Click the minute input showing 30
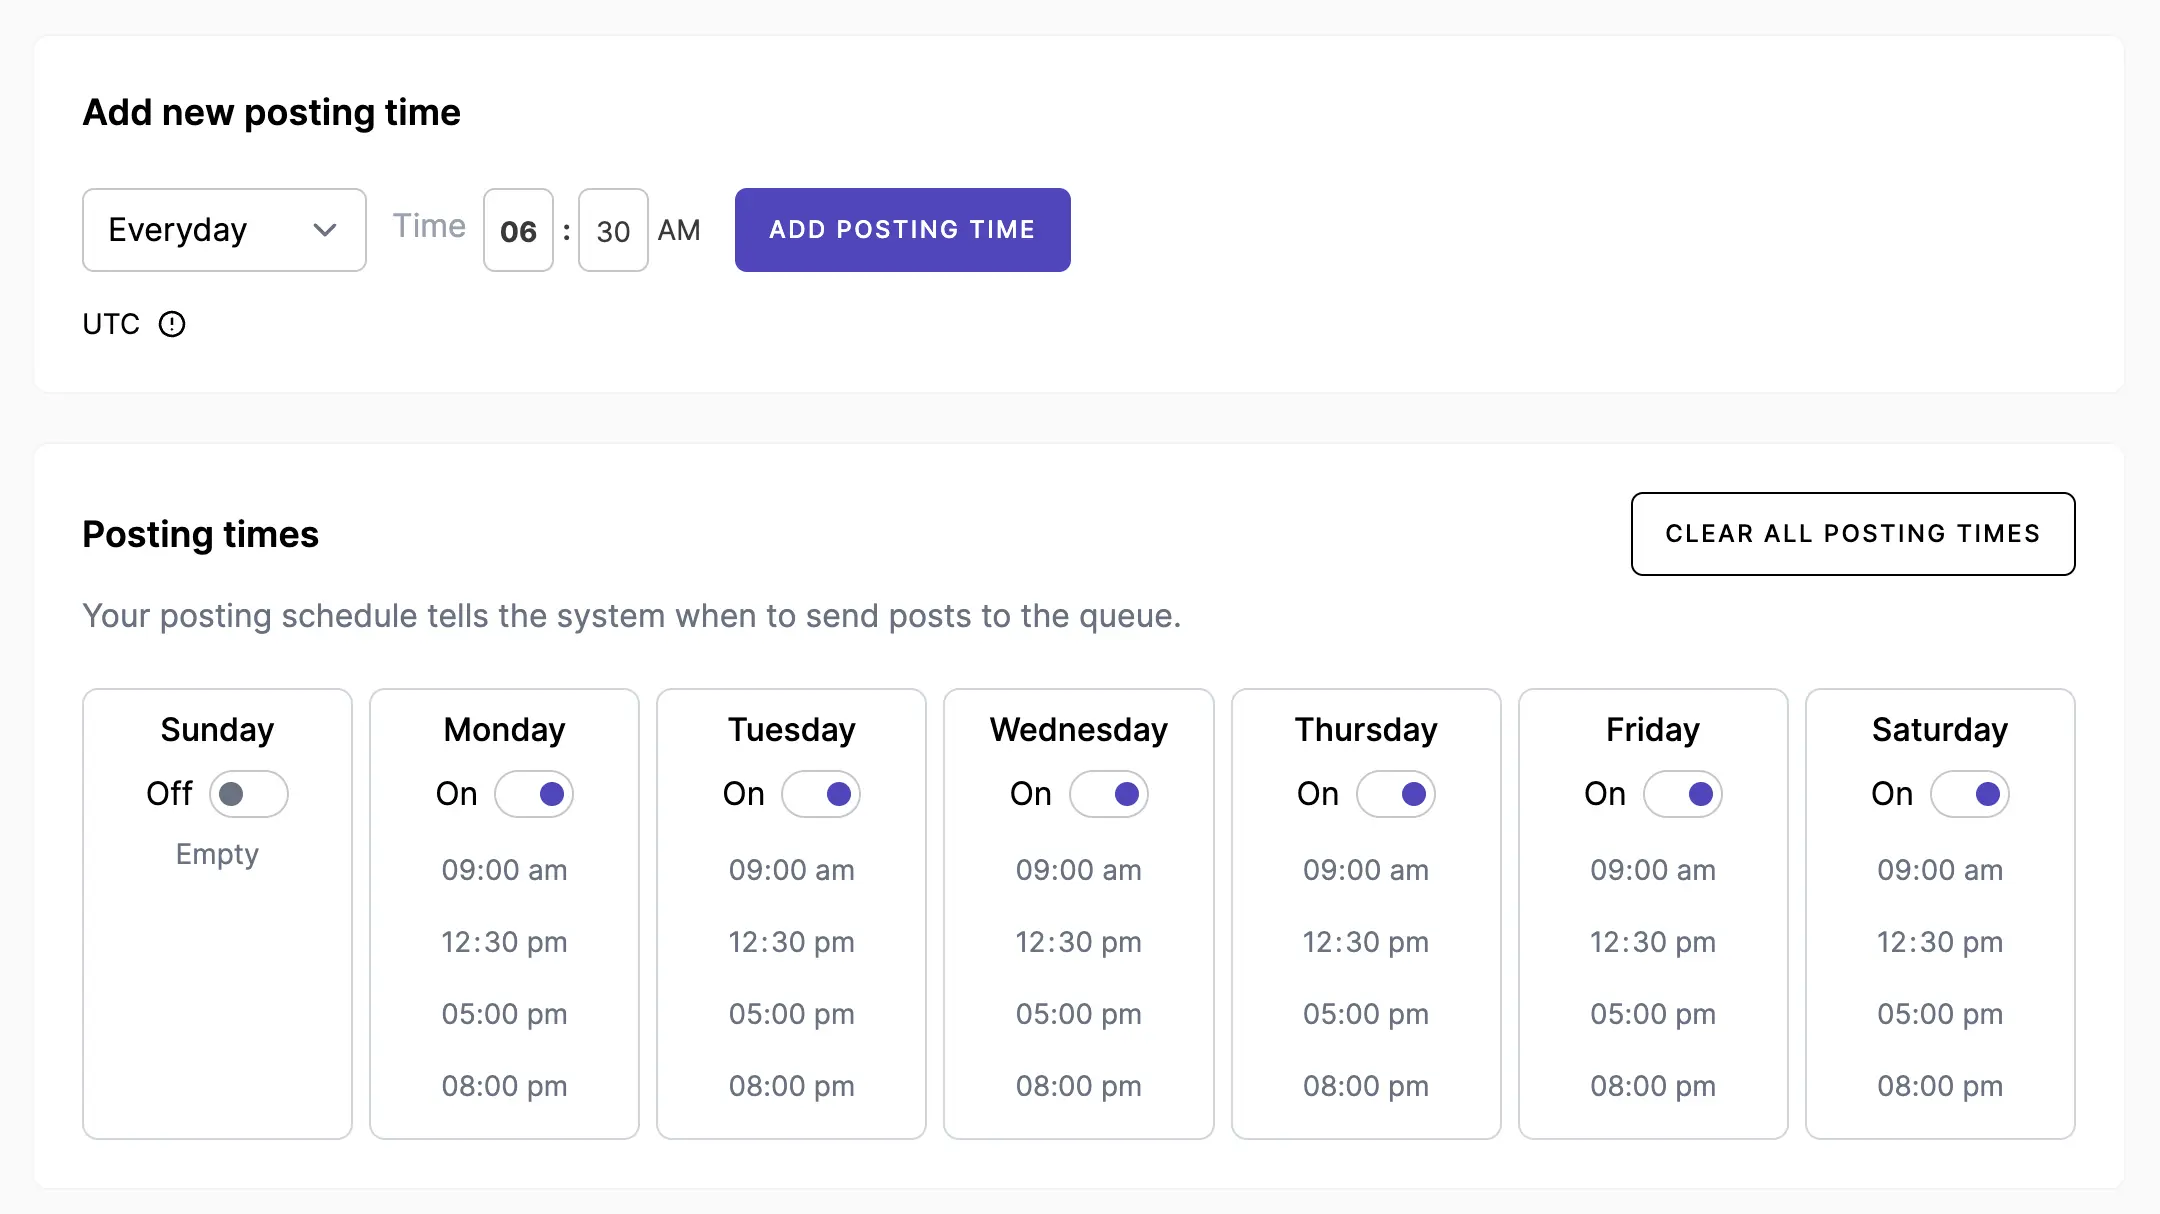This screenshot has height=1214, width=2160. (612, 230)
